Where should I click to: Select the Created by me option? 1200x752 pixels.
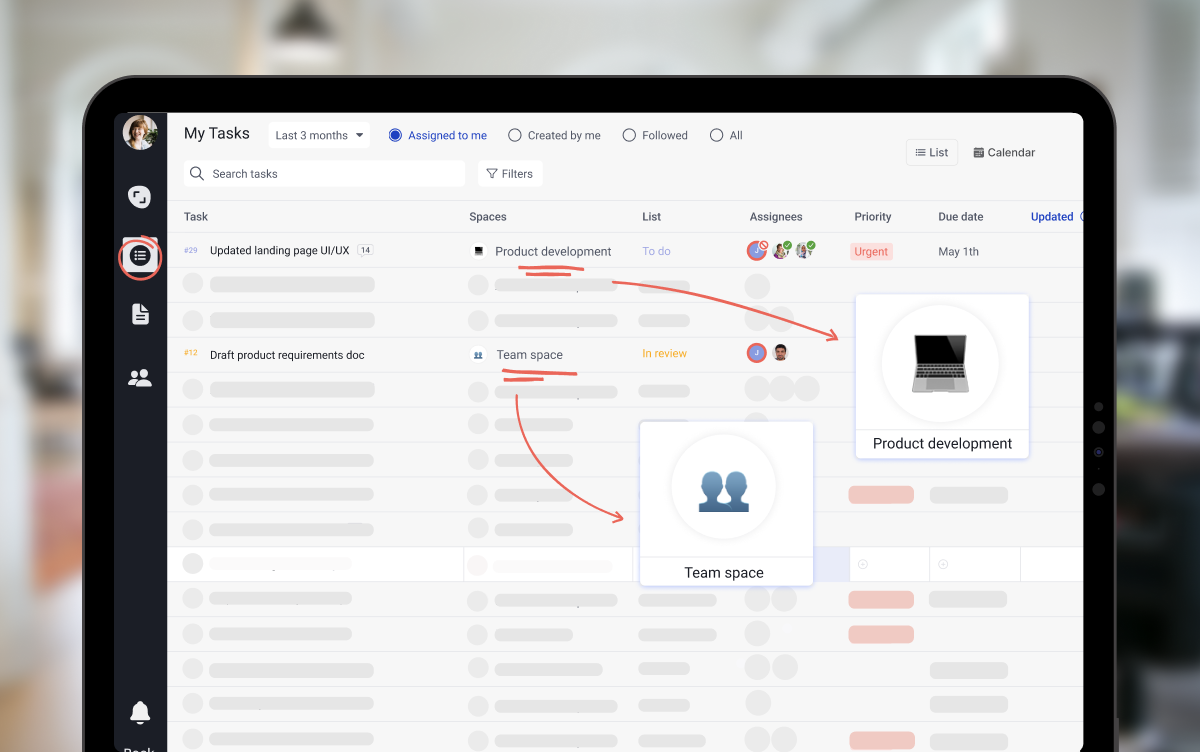pos(515,135)
